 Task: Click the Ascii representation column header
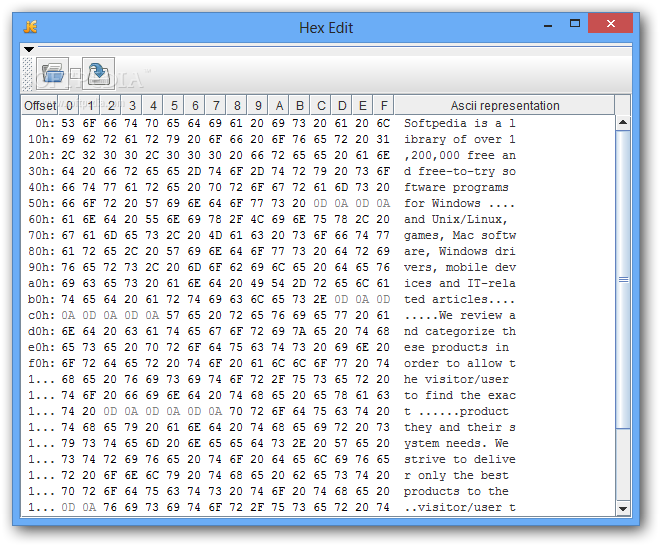(x=505, y=105)
